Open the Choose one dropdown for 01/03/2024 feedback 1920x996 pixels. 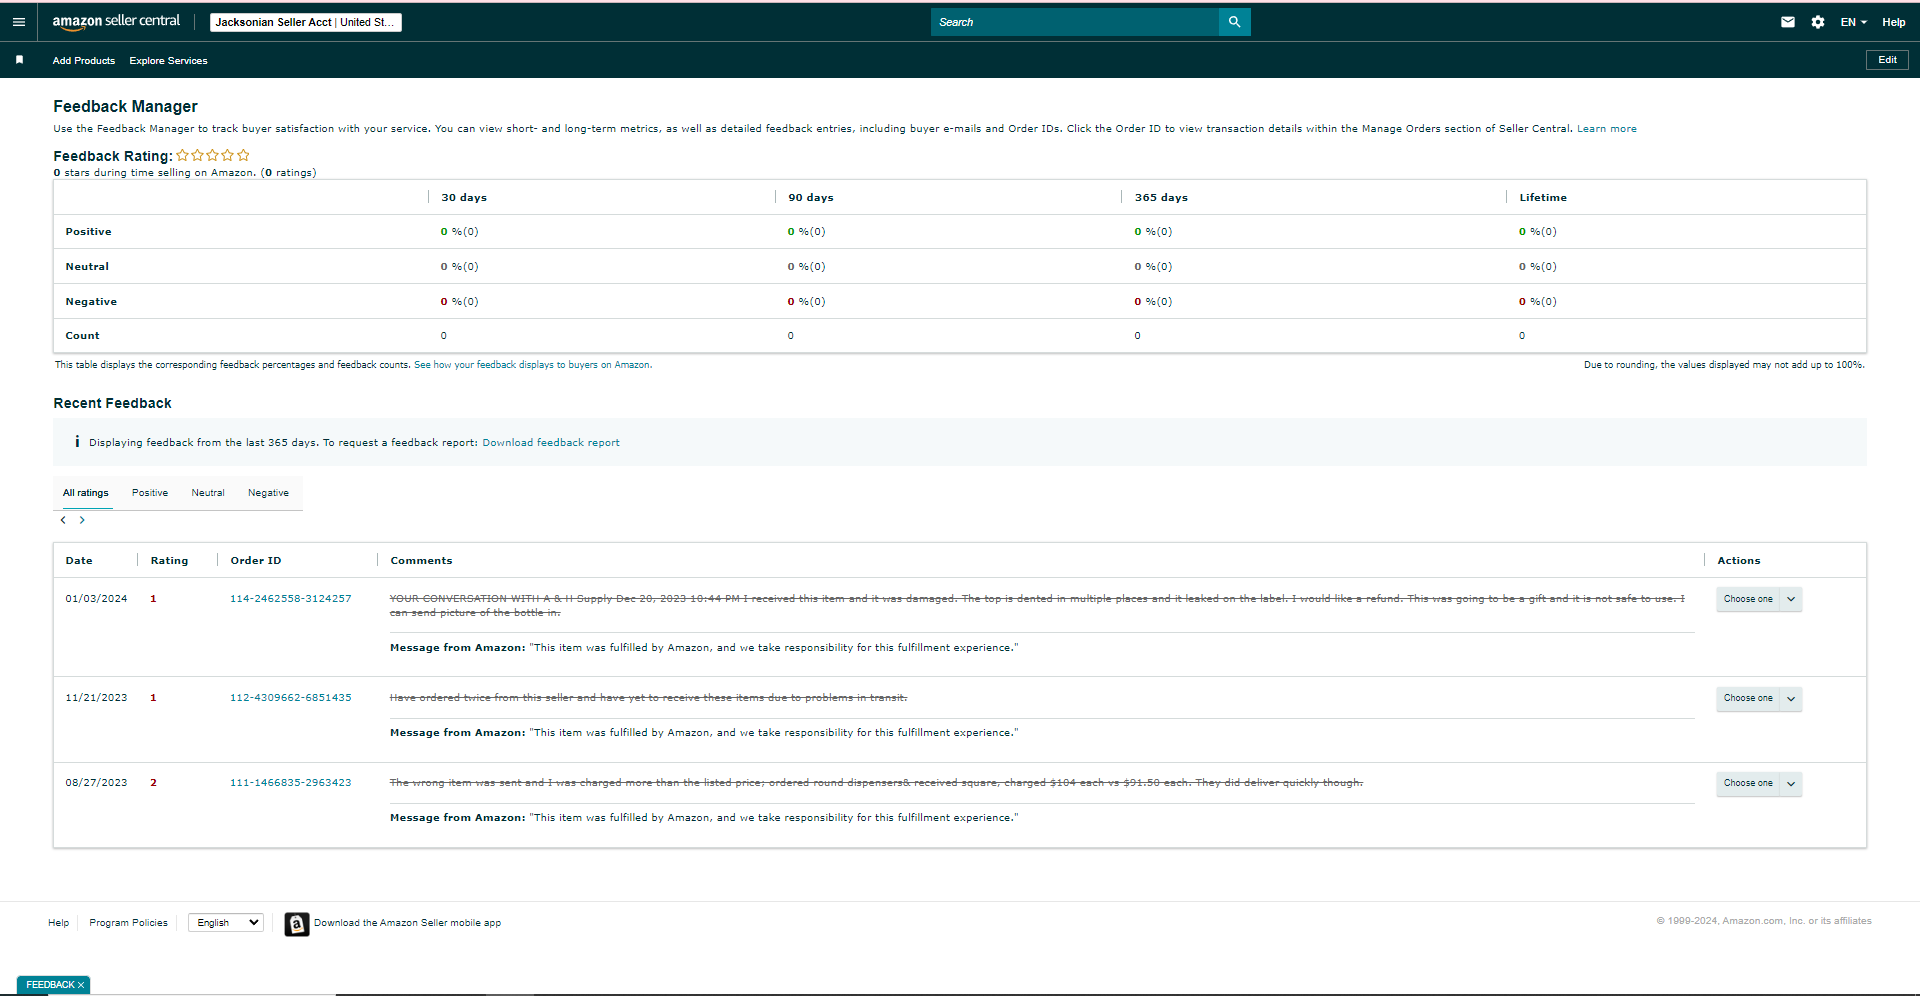(x=1759, y=599)
